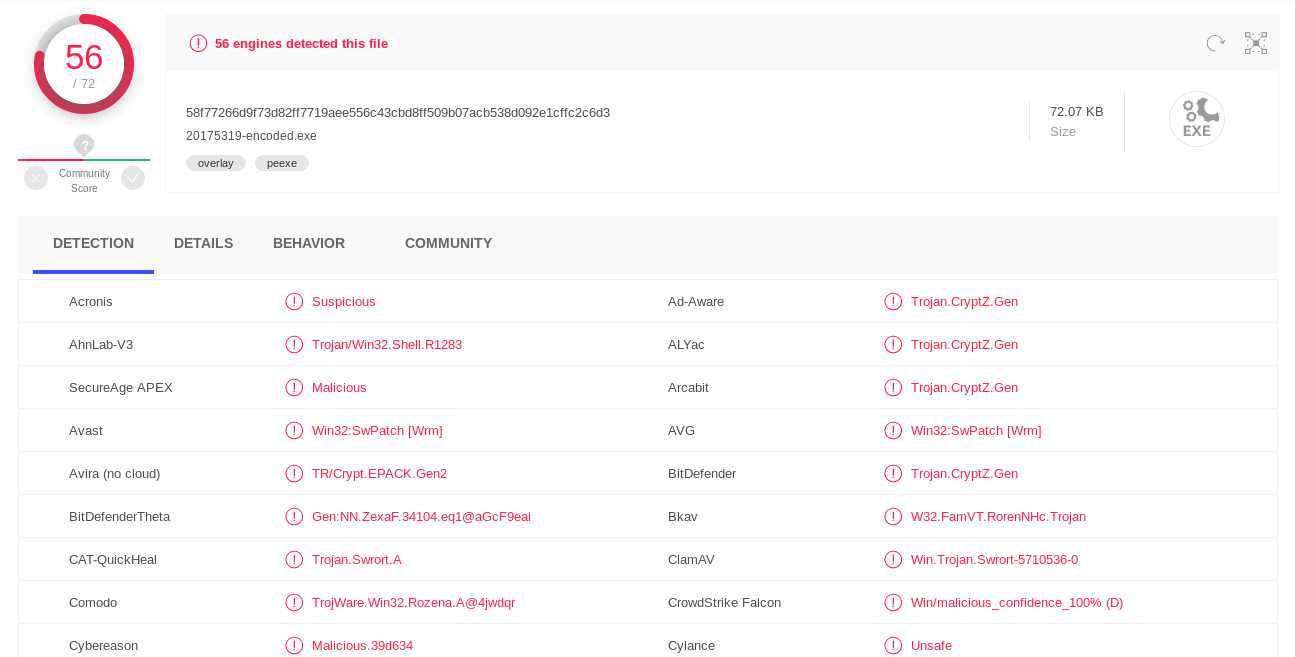Click the community score question mark icon
Screen dimensions: 1295x657
point(84,145)
